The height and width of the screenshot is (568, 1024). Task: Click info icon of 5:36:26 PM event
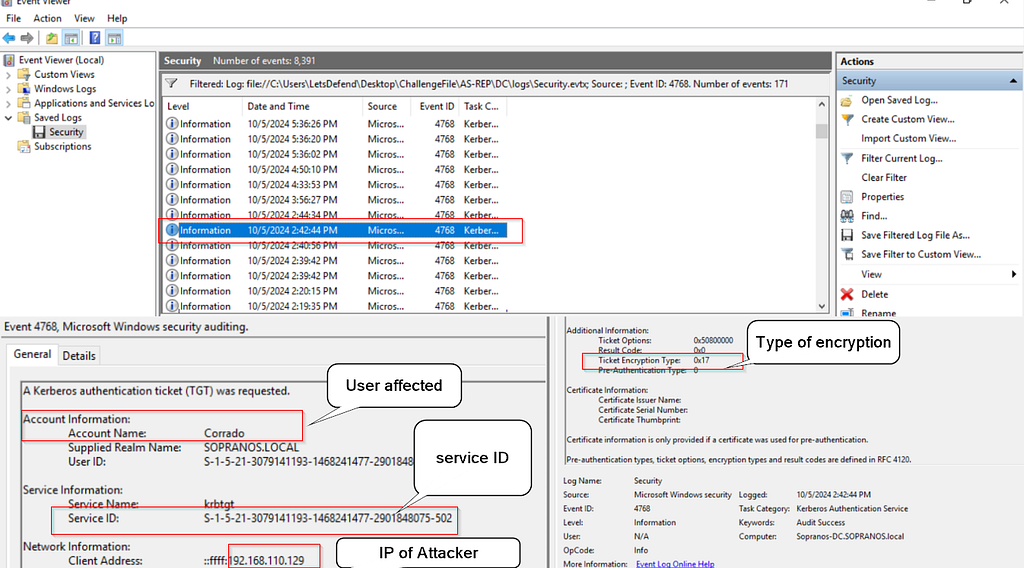click(x=172, y=123)
